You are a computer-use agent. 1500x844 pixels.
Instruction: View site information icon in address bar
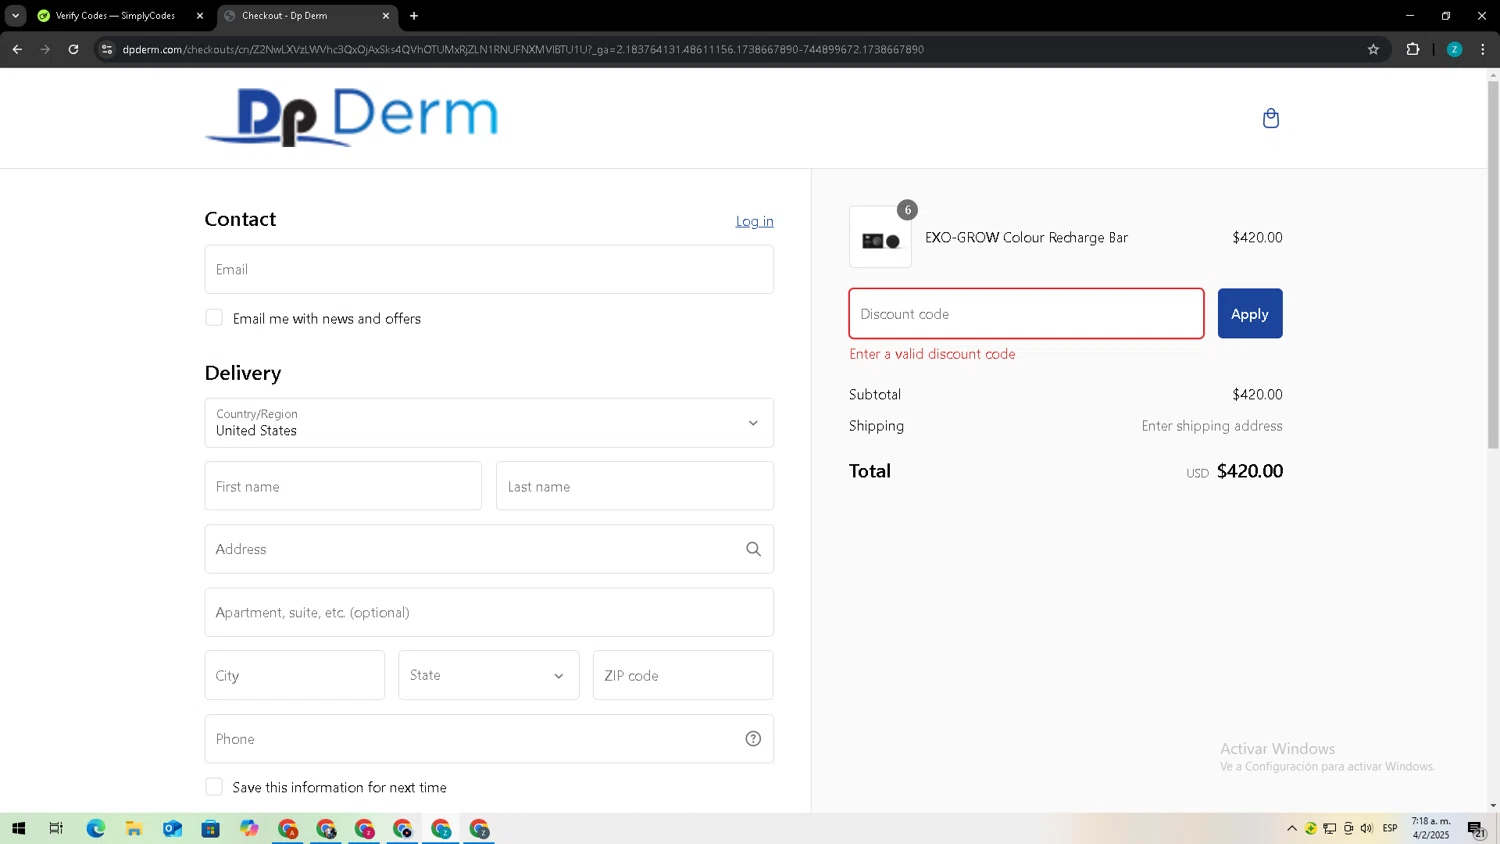[x=107, y=49]
